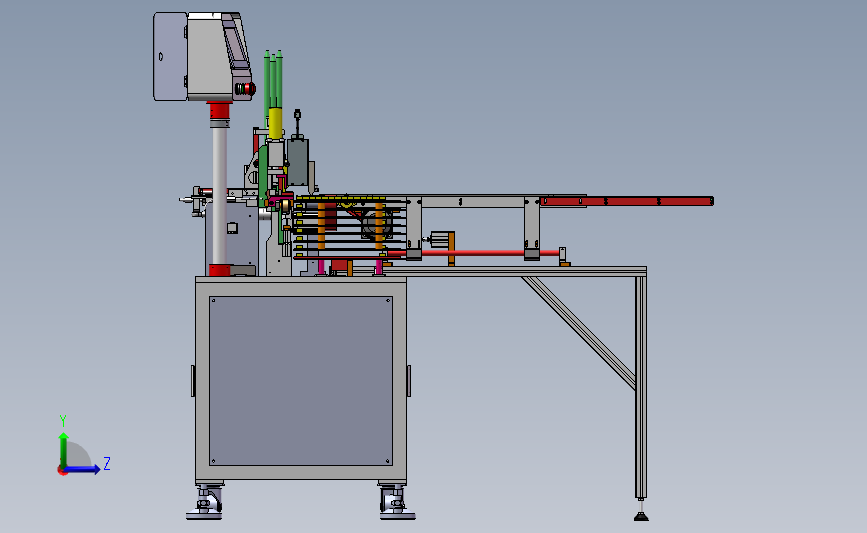Select the green vertical rods at the top
The image size is (867, 533).
coord(273,79)
